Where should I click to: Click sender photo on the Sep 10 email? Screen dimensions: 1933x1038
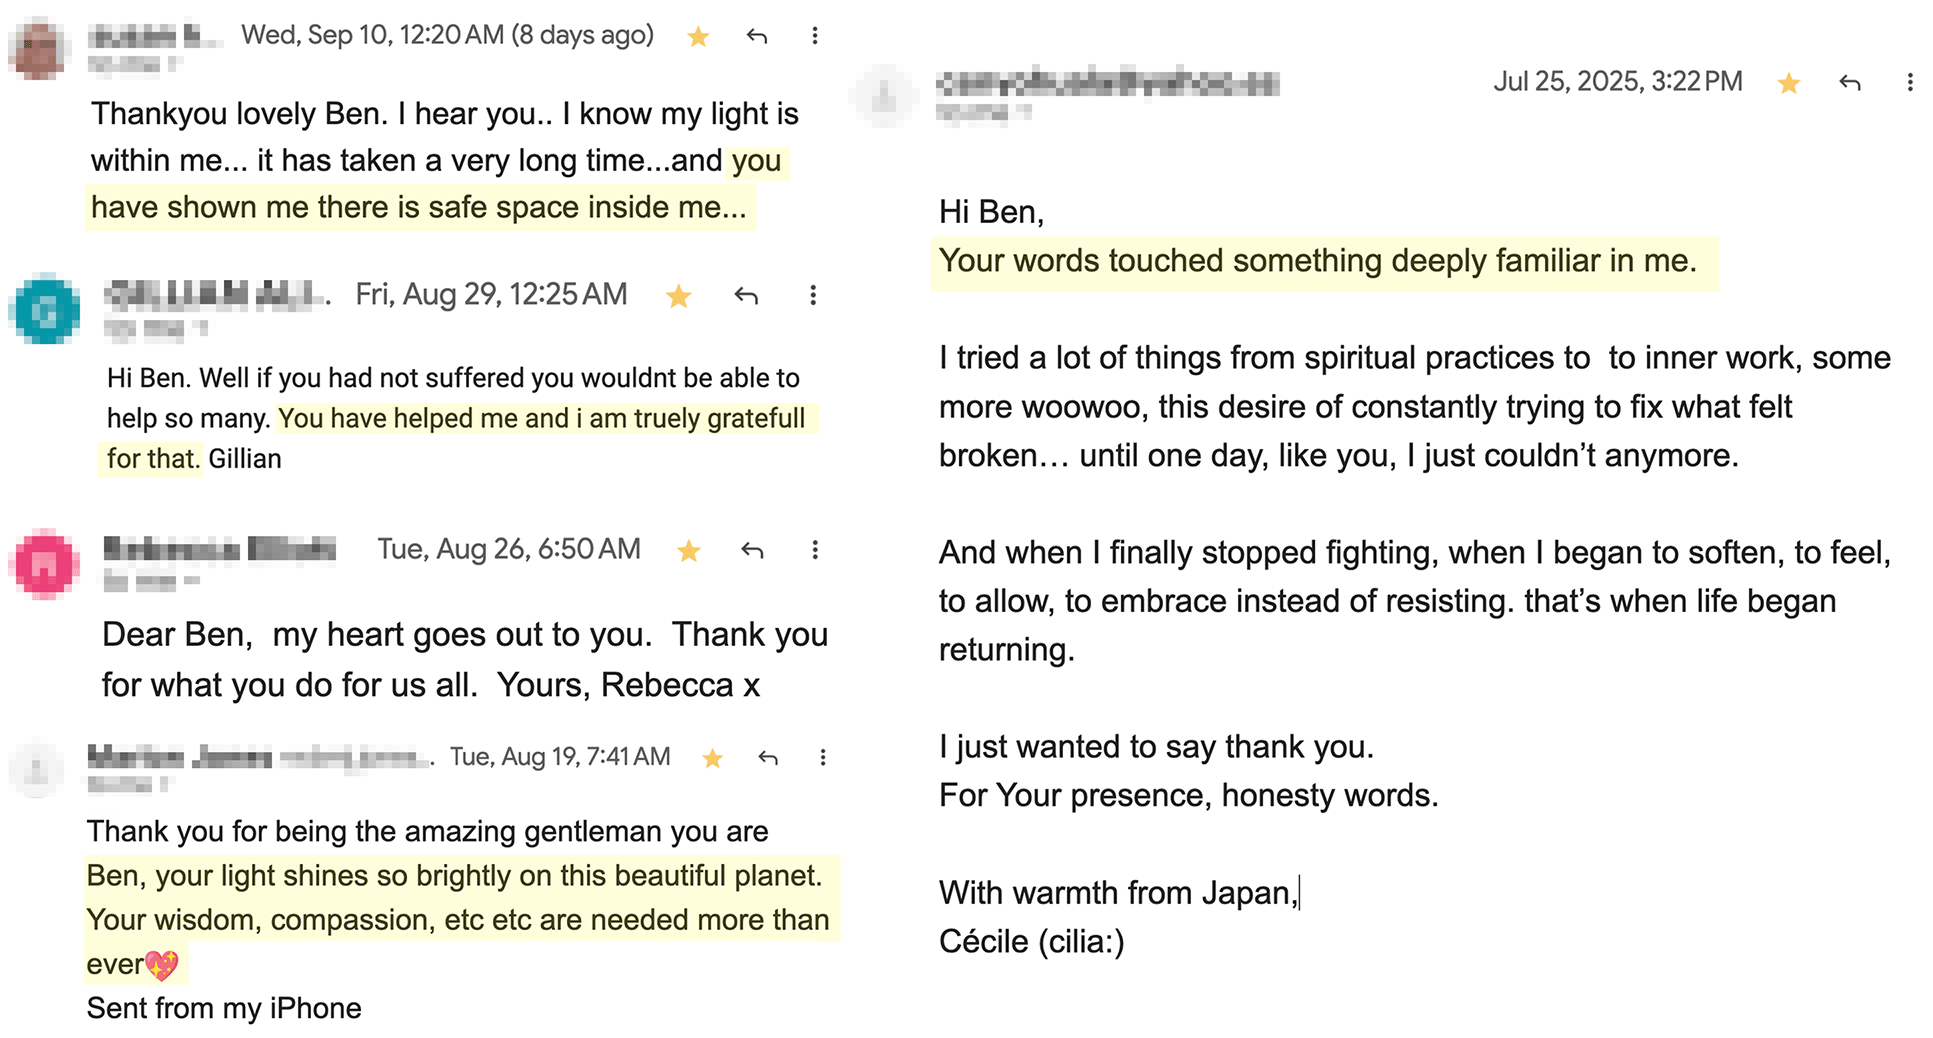tap(38, 48)
